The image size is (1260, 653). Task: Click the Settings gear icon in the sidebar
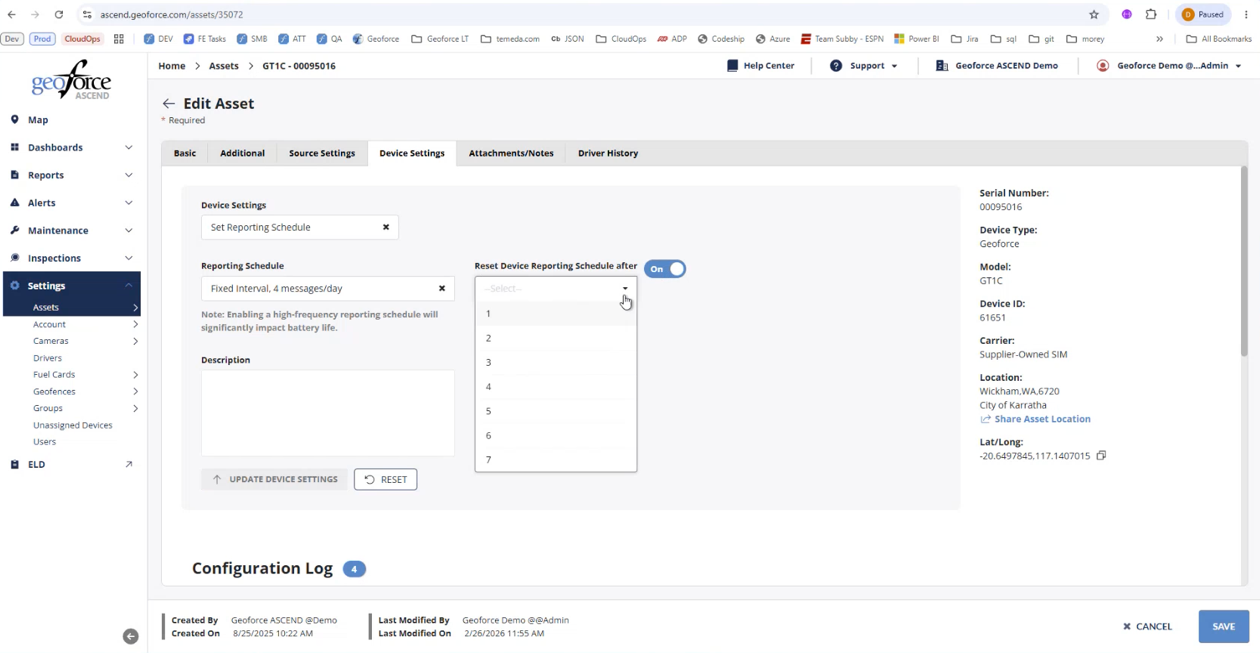tap(15, 285)
